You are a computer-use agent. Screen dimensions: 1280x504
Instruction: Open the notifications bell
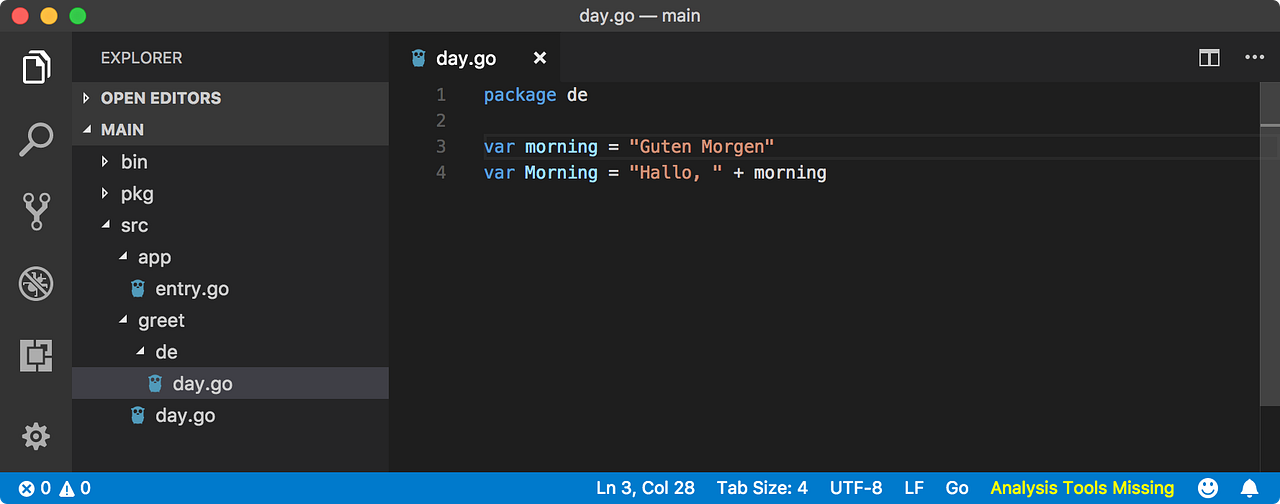point(1249,488)
